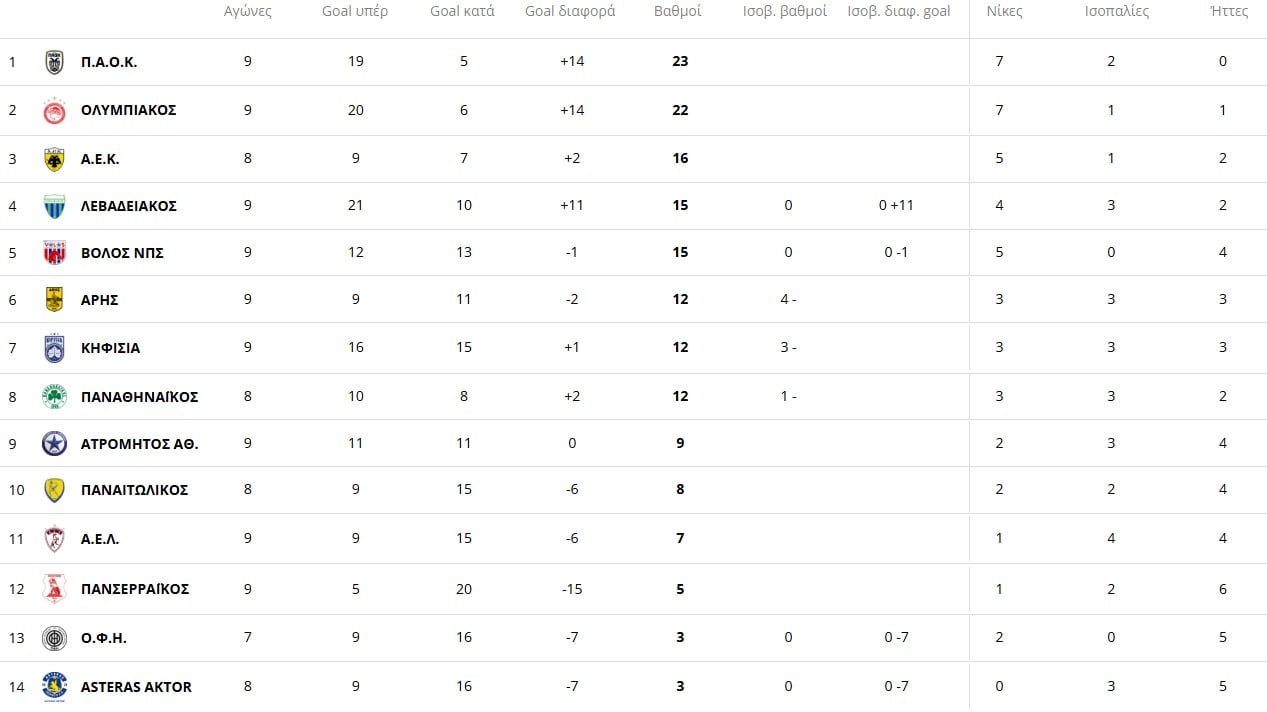Click the Λεβαδειακός team badge

[x=54, y=206]
